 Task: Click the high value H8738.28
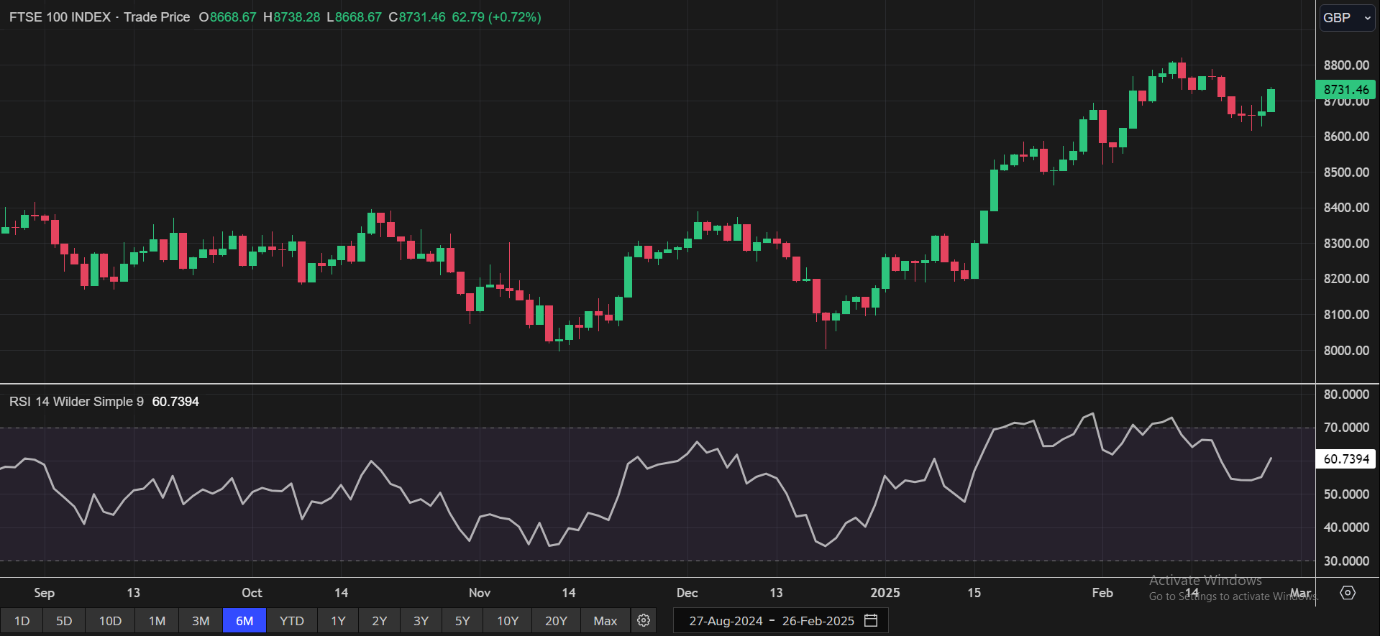pos(291,17)
